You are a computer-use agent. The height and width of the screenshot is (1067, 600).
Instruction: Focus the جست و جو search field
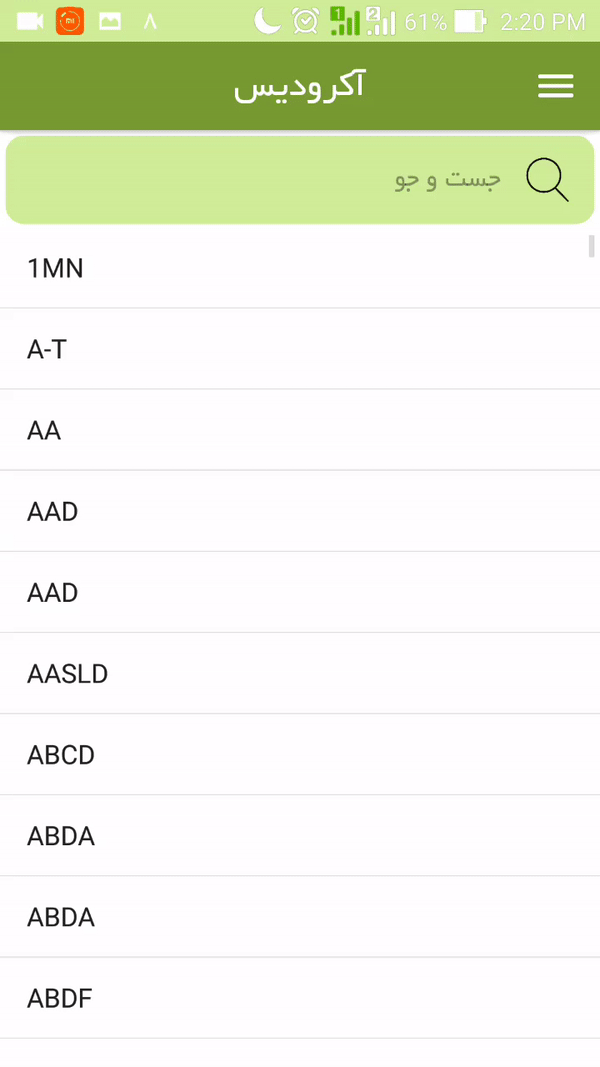pos(300,180)
